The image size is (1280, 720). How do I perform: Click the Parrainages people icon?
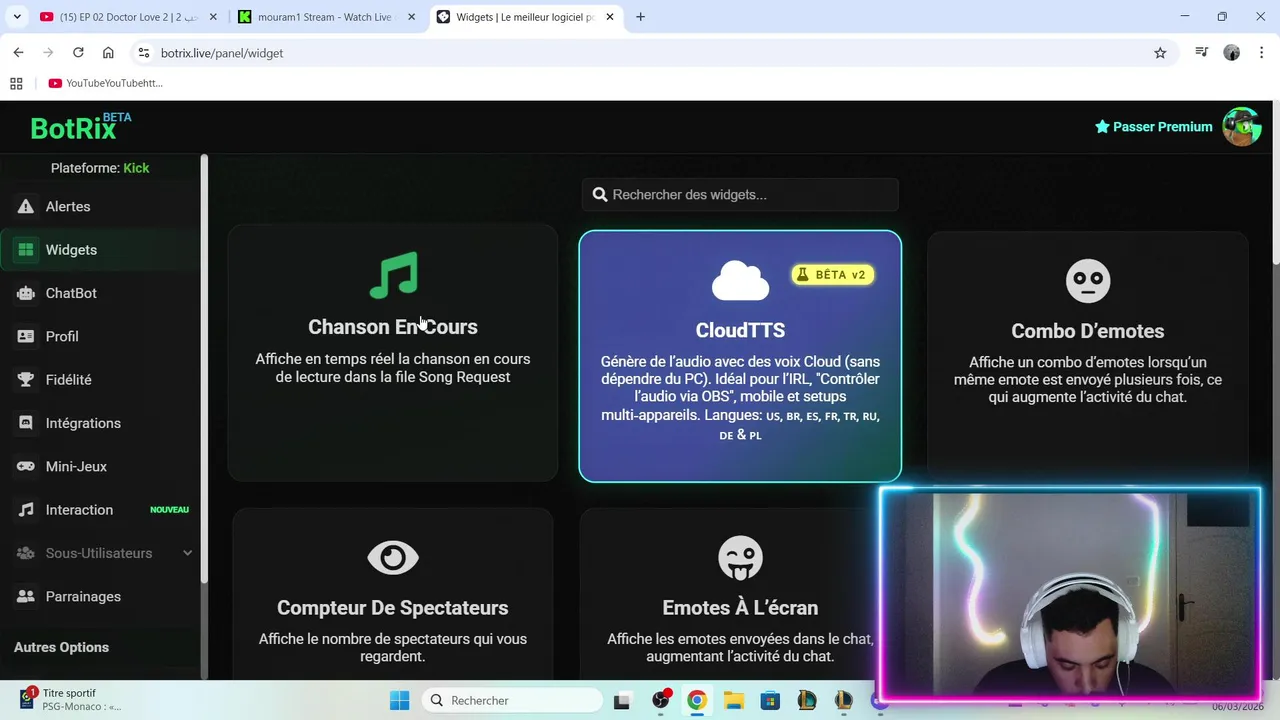coord(26,596)
